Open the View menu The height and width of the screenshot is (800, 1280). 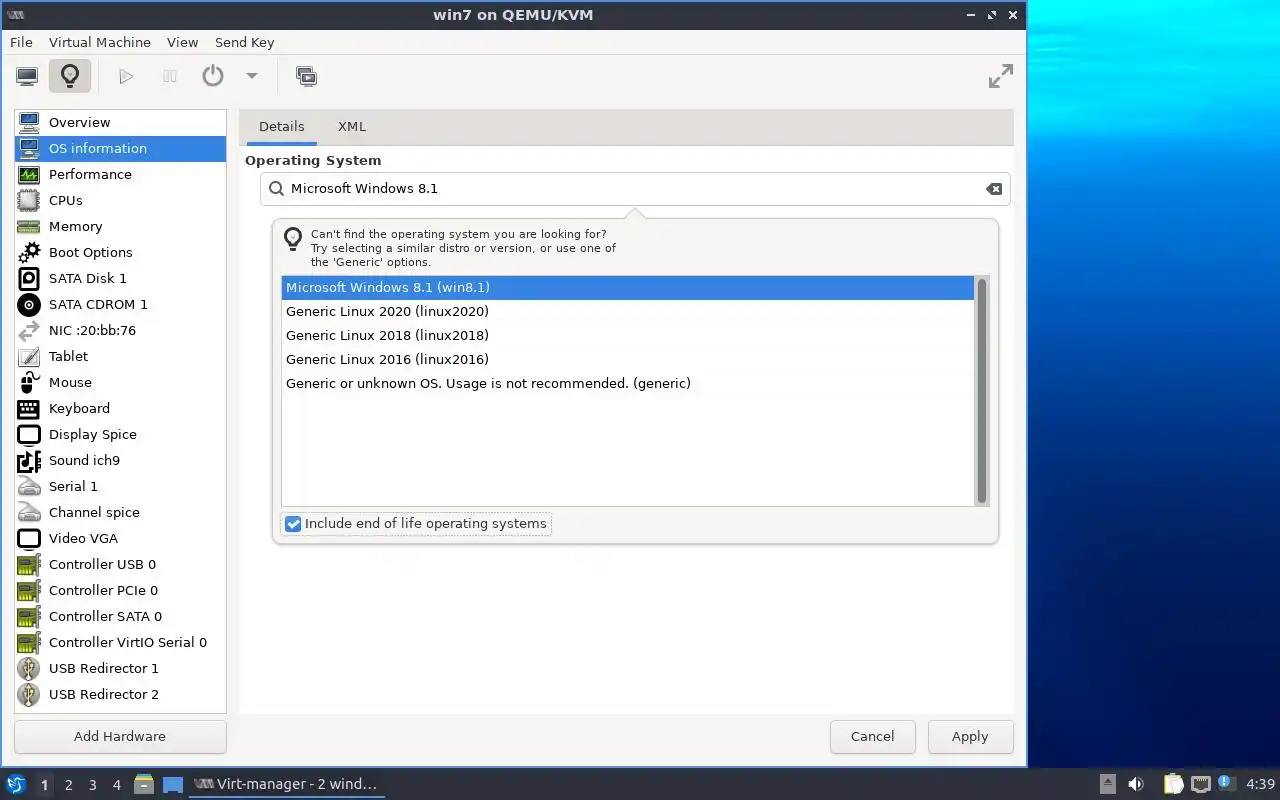point(182,42)
